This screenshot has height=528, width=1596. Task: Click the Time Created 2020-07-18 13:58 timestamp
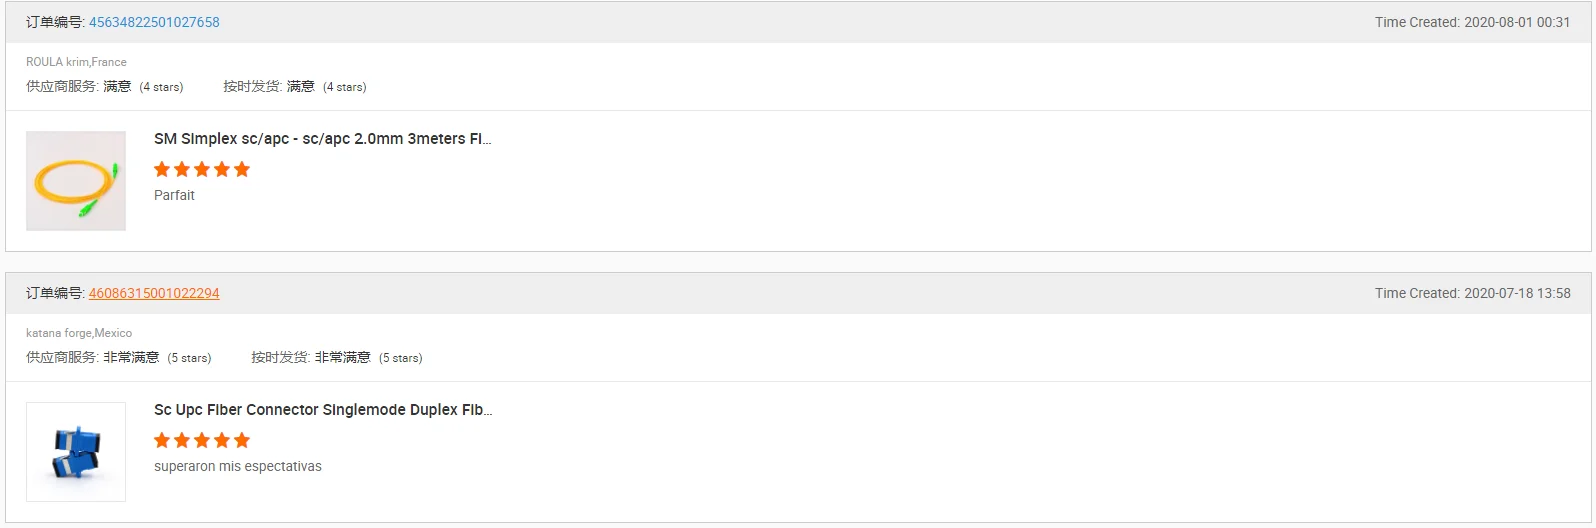[x=1472, y=293]
